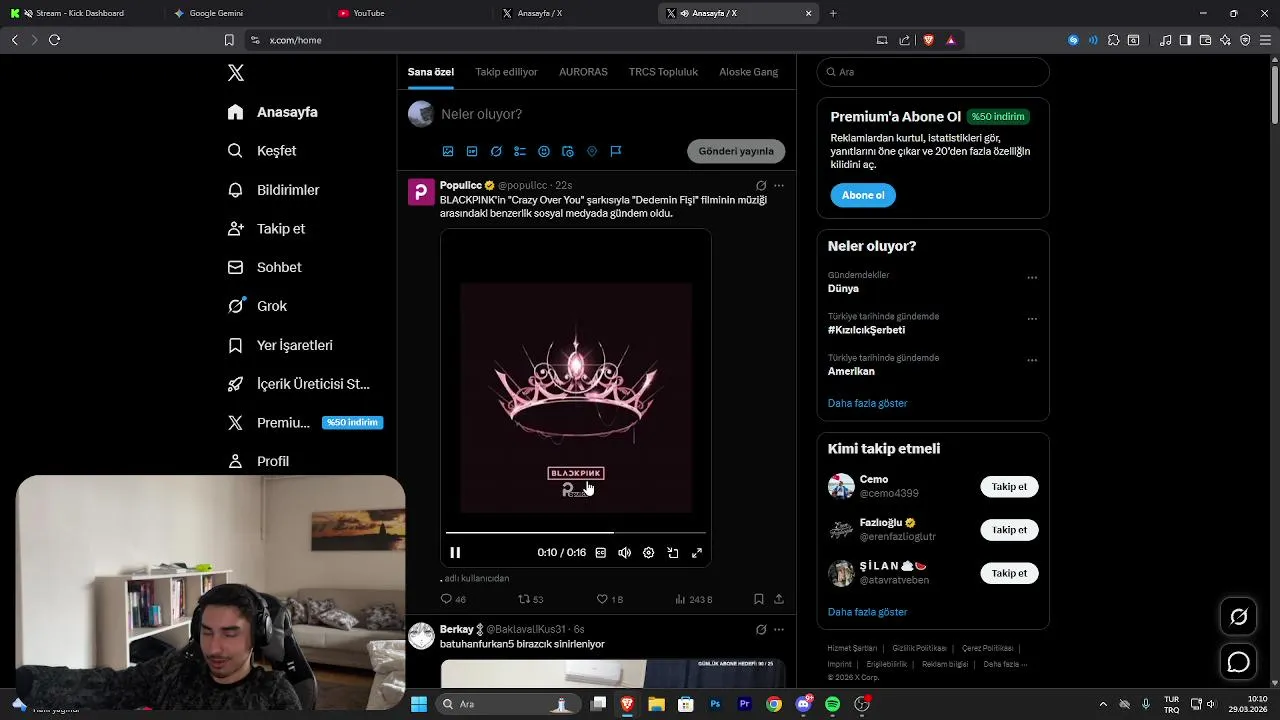Pause the video playback
This screenshot has height=720, width=1280.
[x=455, y=552]
